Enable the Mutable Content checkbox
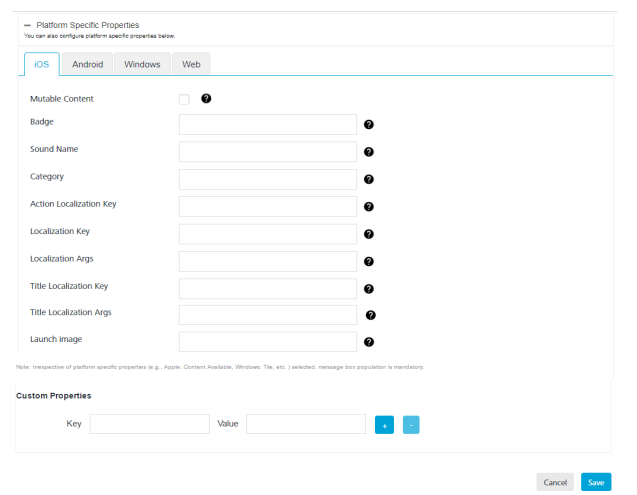This screenshot has height=495, width=637. coord(184,99)
